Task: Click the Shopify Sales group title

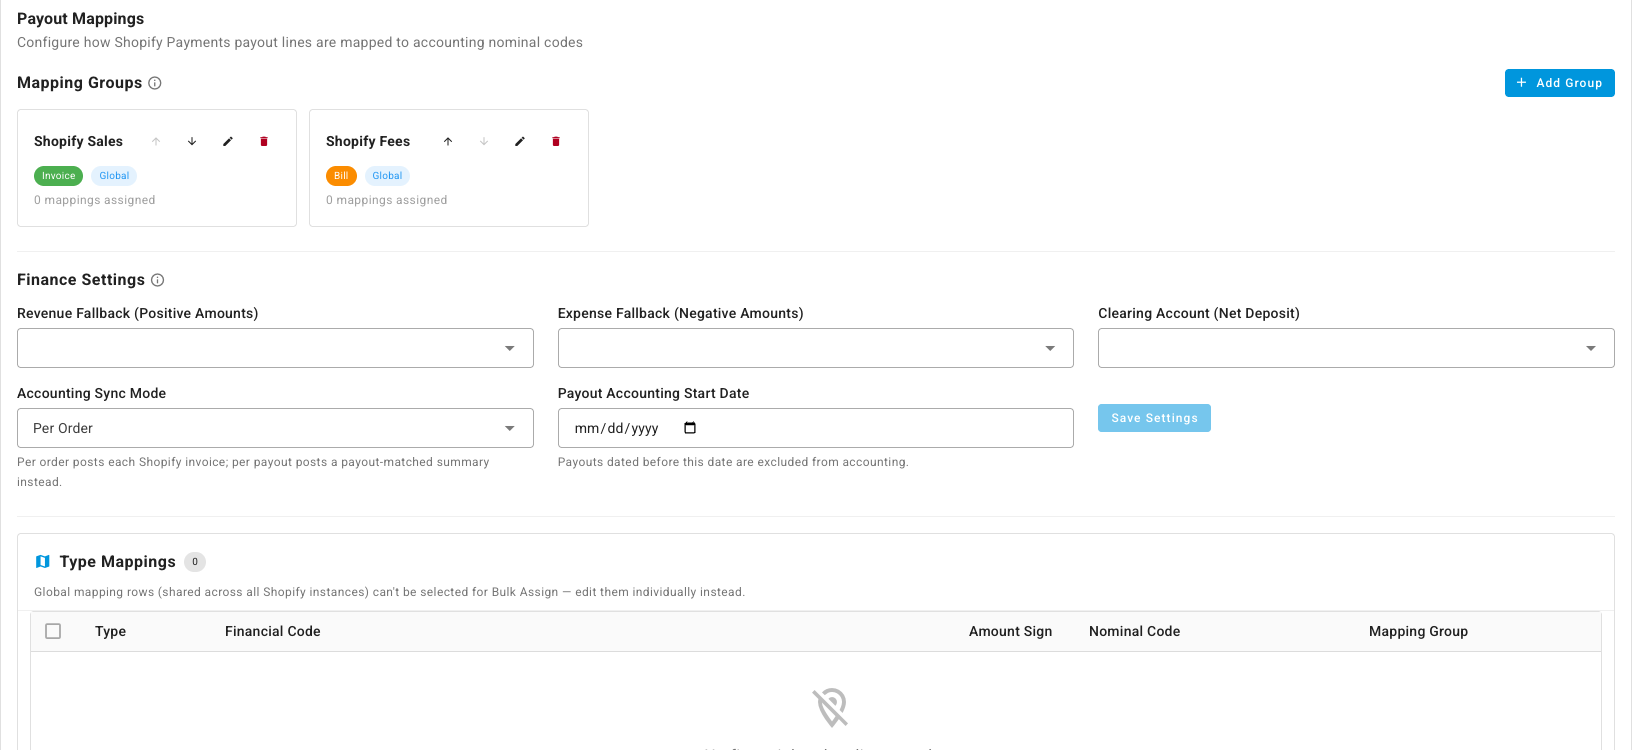Action: pos(78,141)
